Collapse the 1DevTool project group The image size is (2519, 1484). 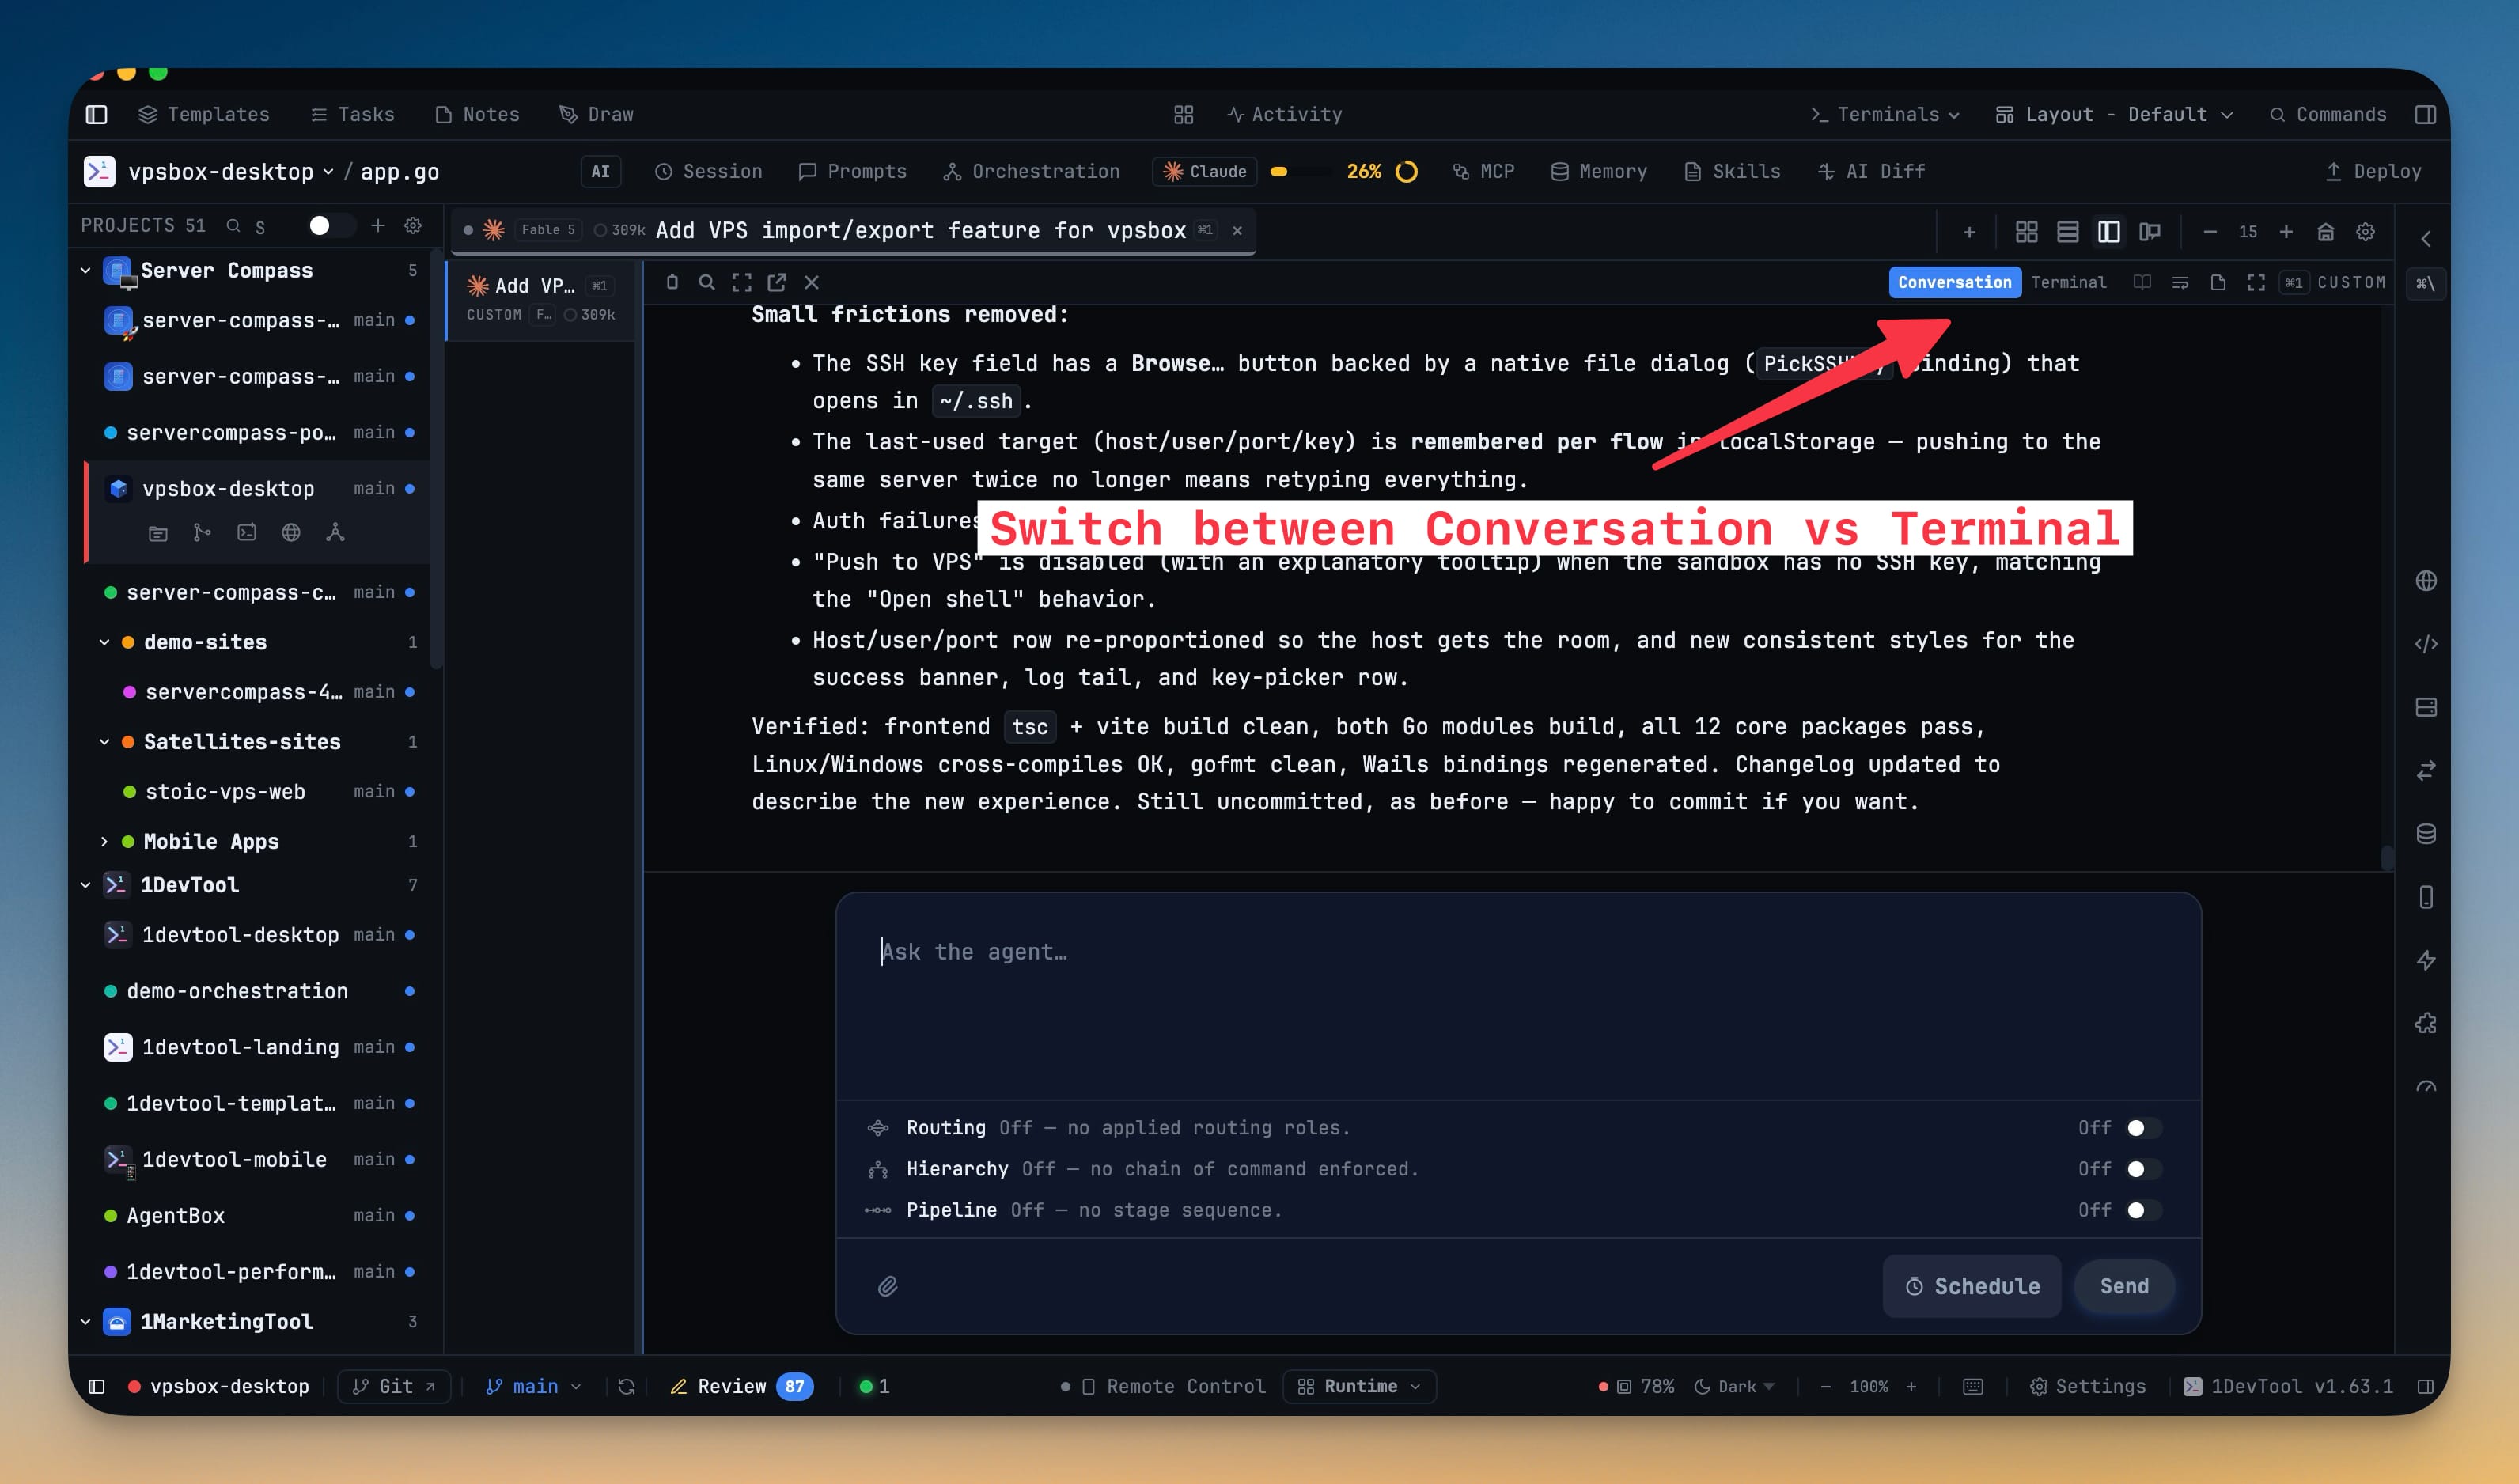click(85, 885)
